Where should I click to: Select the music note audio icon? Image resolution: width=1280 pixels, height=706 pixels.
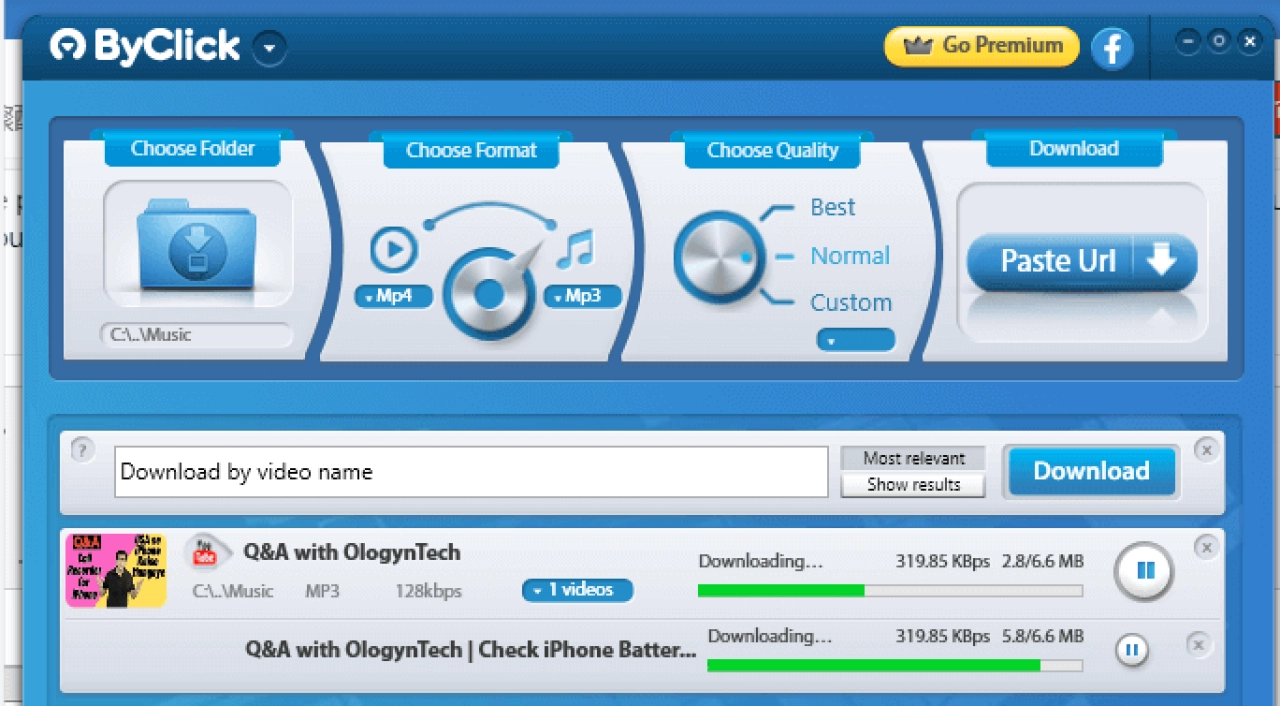575,250
